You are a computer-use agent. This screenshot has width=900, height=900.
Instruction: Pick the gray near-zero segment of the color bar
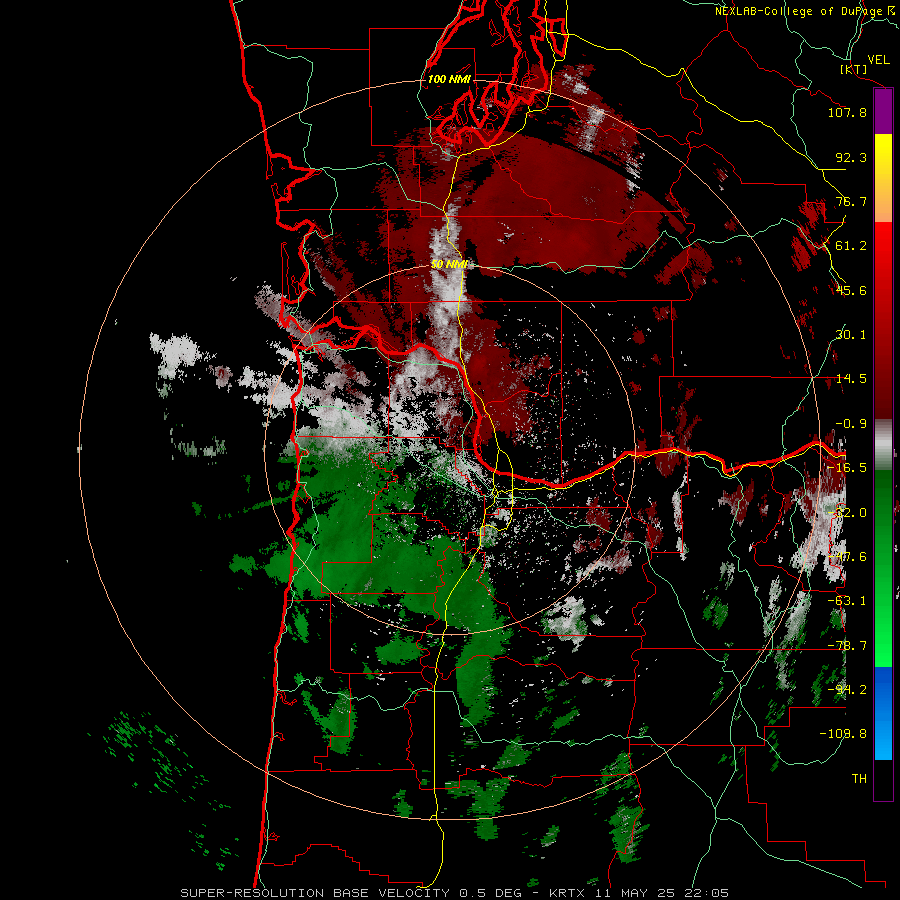point(883,445)
